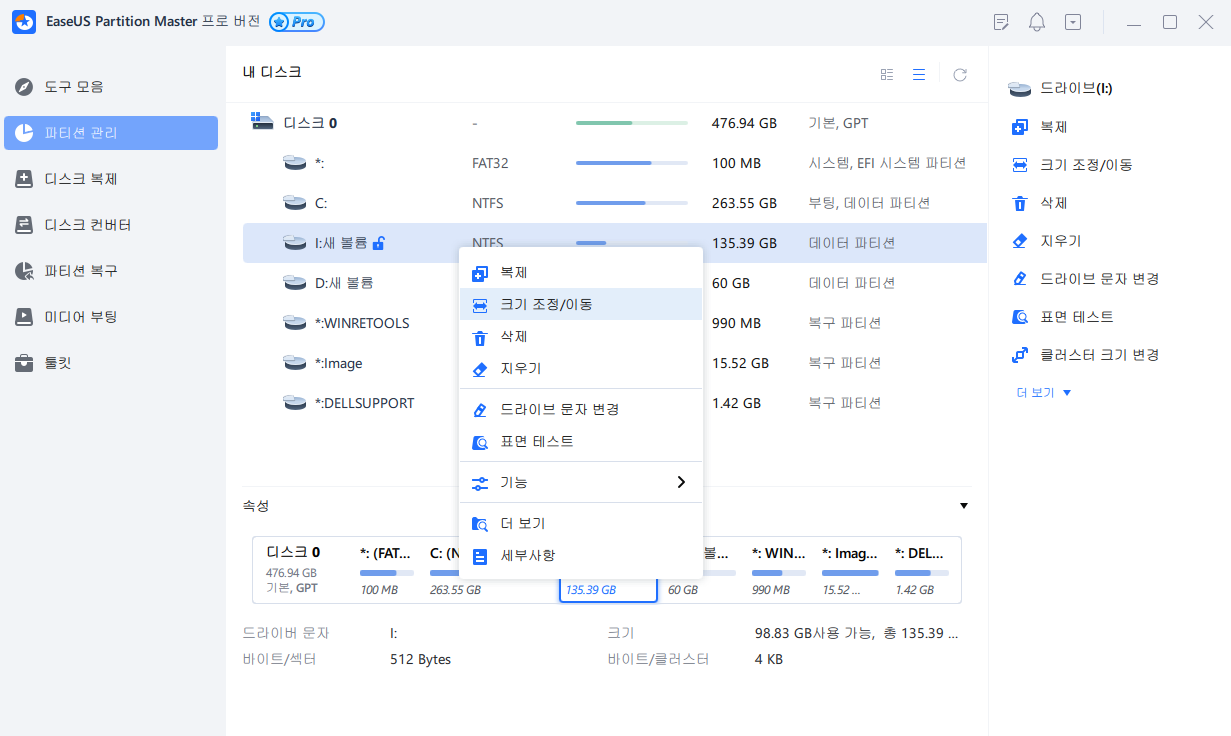
Task: Refresh the disk list
Action: [x=959, y=73]
